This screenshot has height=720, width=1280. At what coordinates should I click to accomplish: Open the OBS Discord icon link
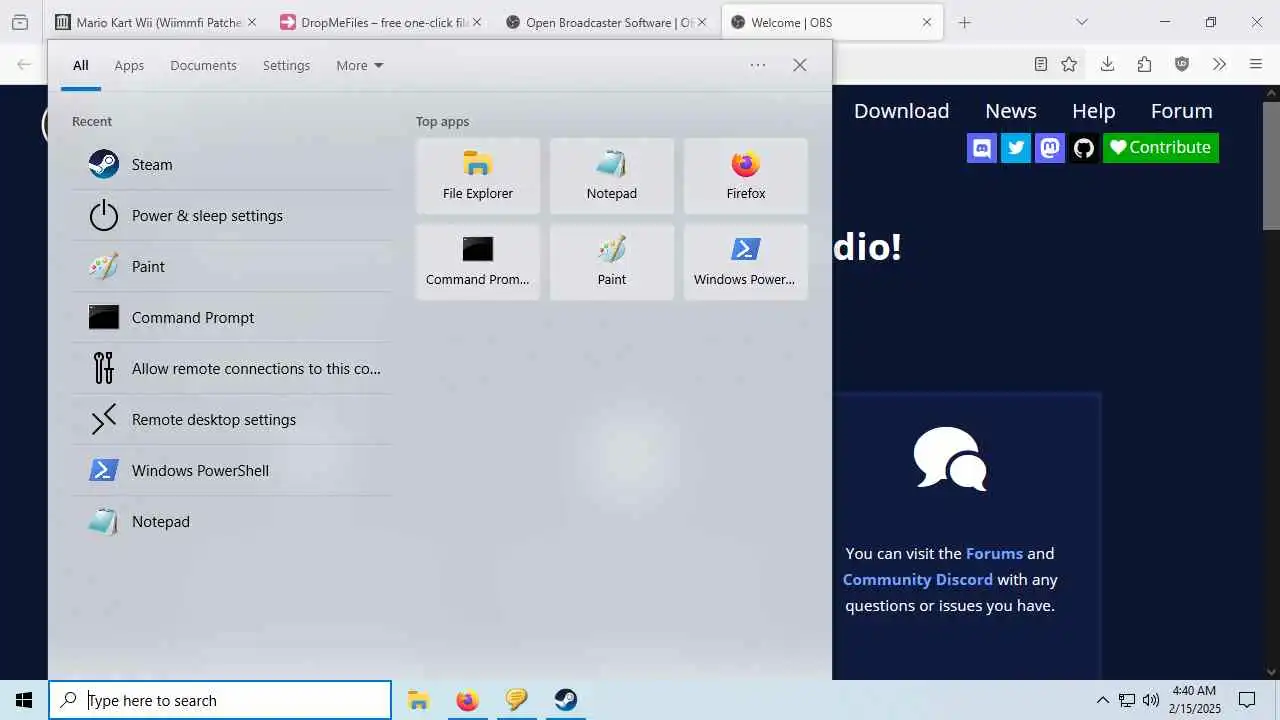(x=982, y=148)
